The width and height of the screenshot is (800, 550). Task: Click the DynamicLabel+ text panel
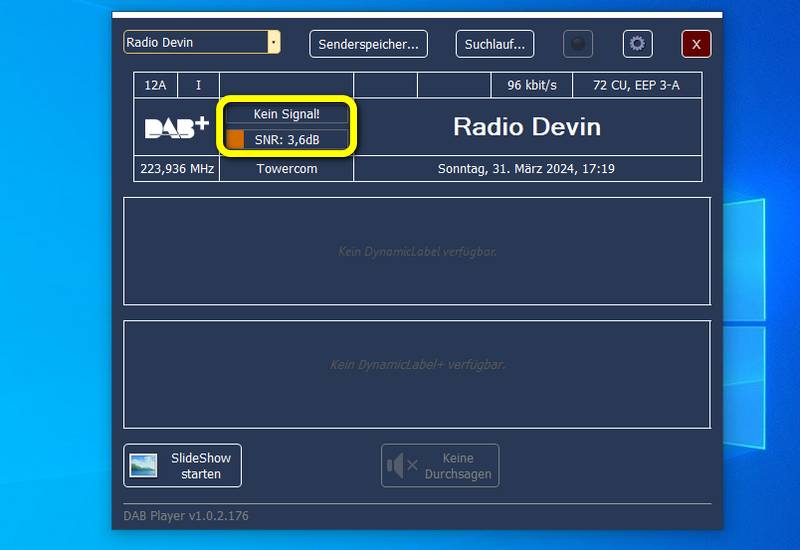pyautogui.click(x=417, y=374)
